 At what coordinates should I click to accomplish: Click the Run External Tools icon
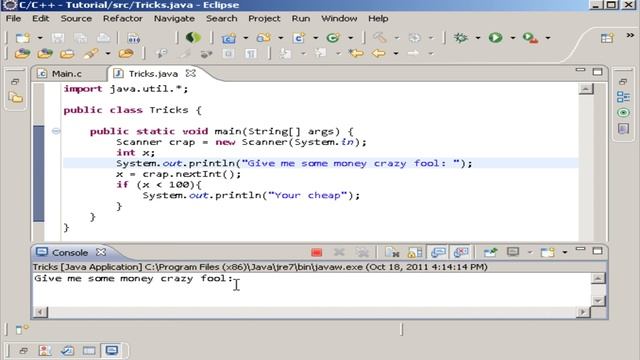[x=530, y=38]
